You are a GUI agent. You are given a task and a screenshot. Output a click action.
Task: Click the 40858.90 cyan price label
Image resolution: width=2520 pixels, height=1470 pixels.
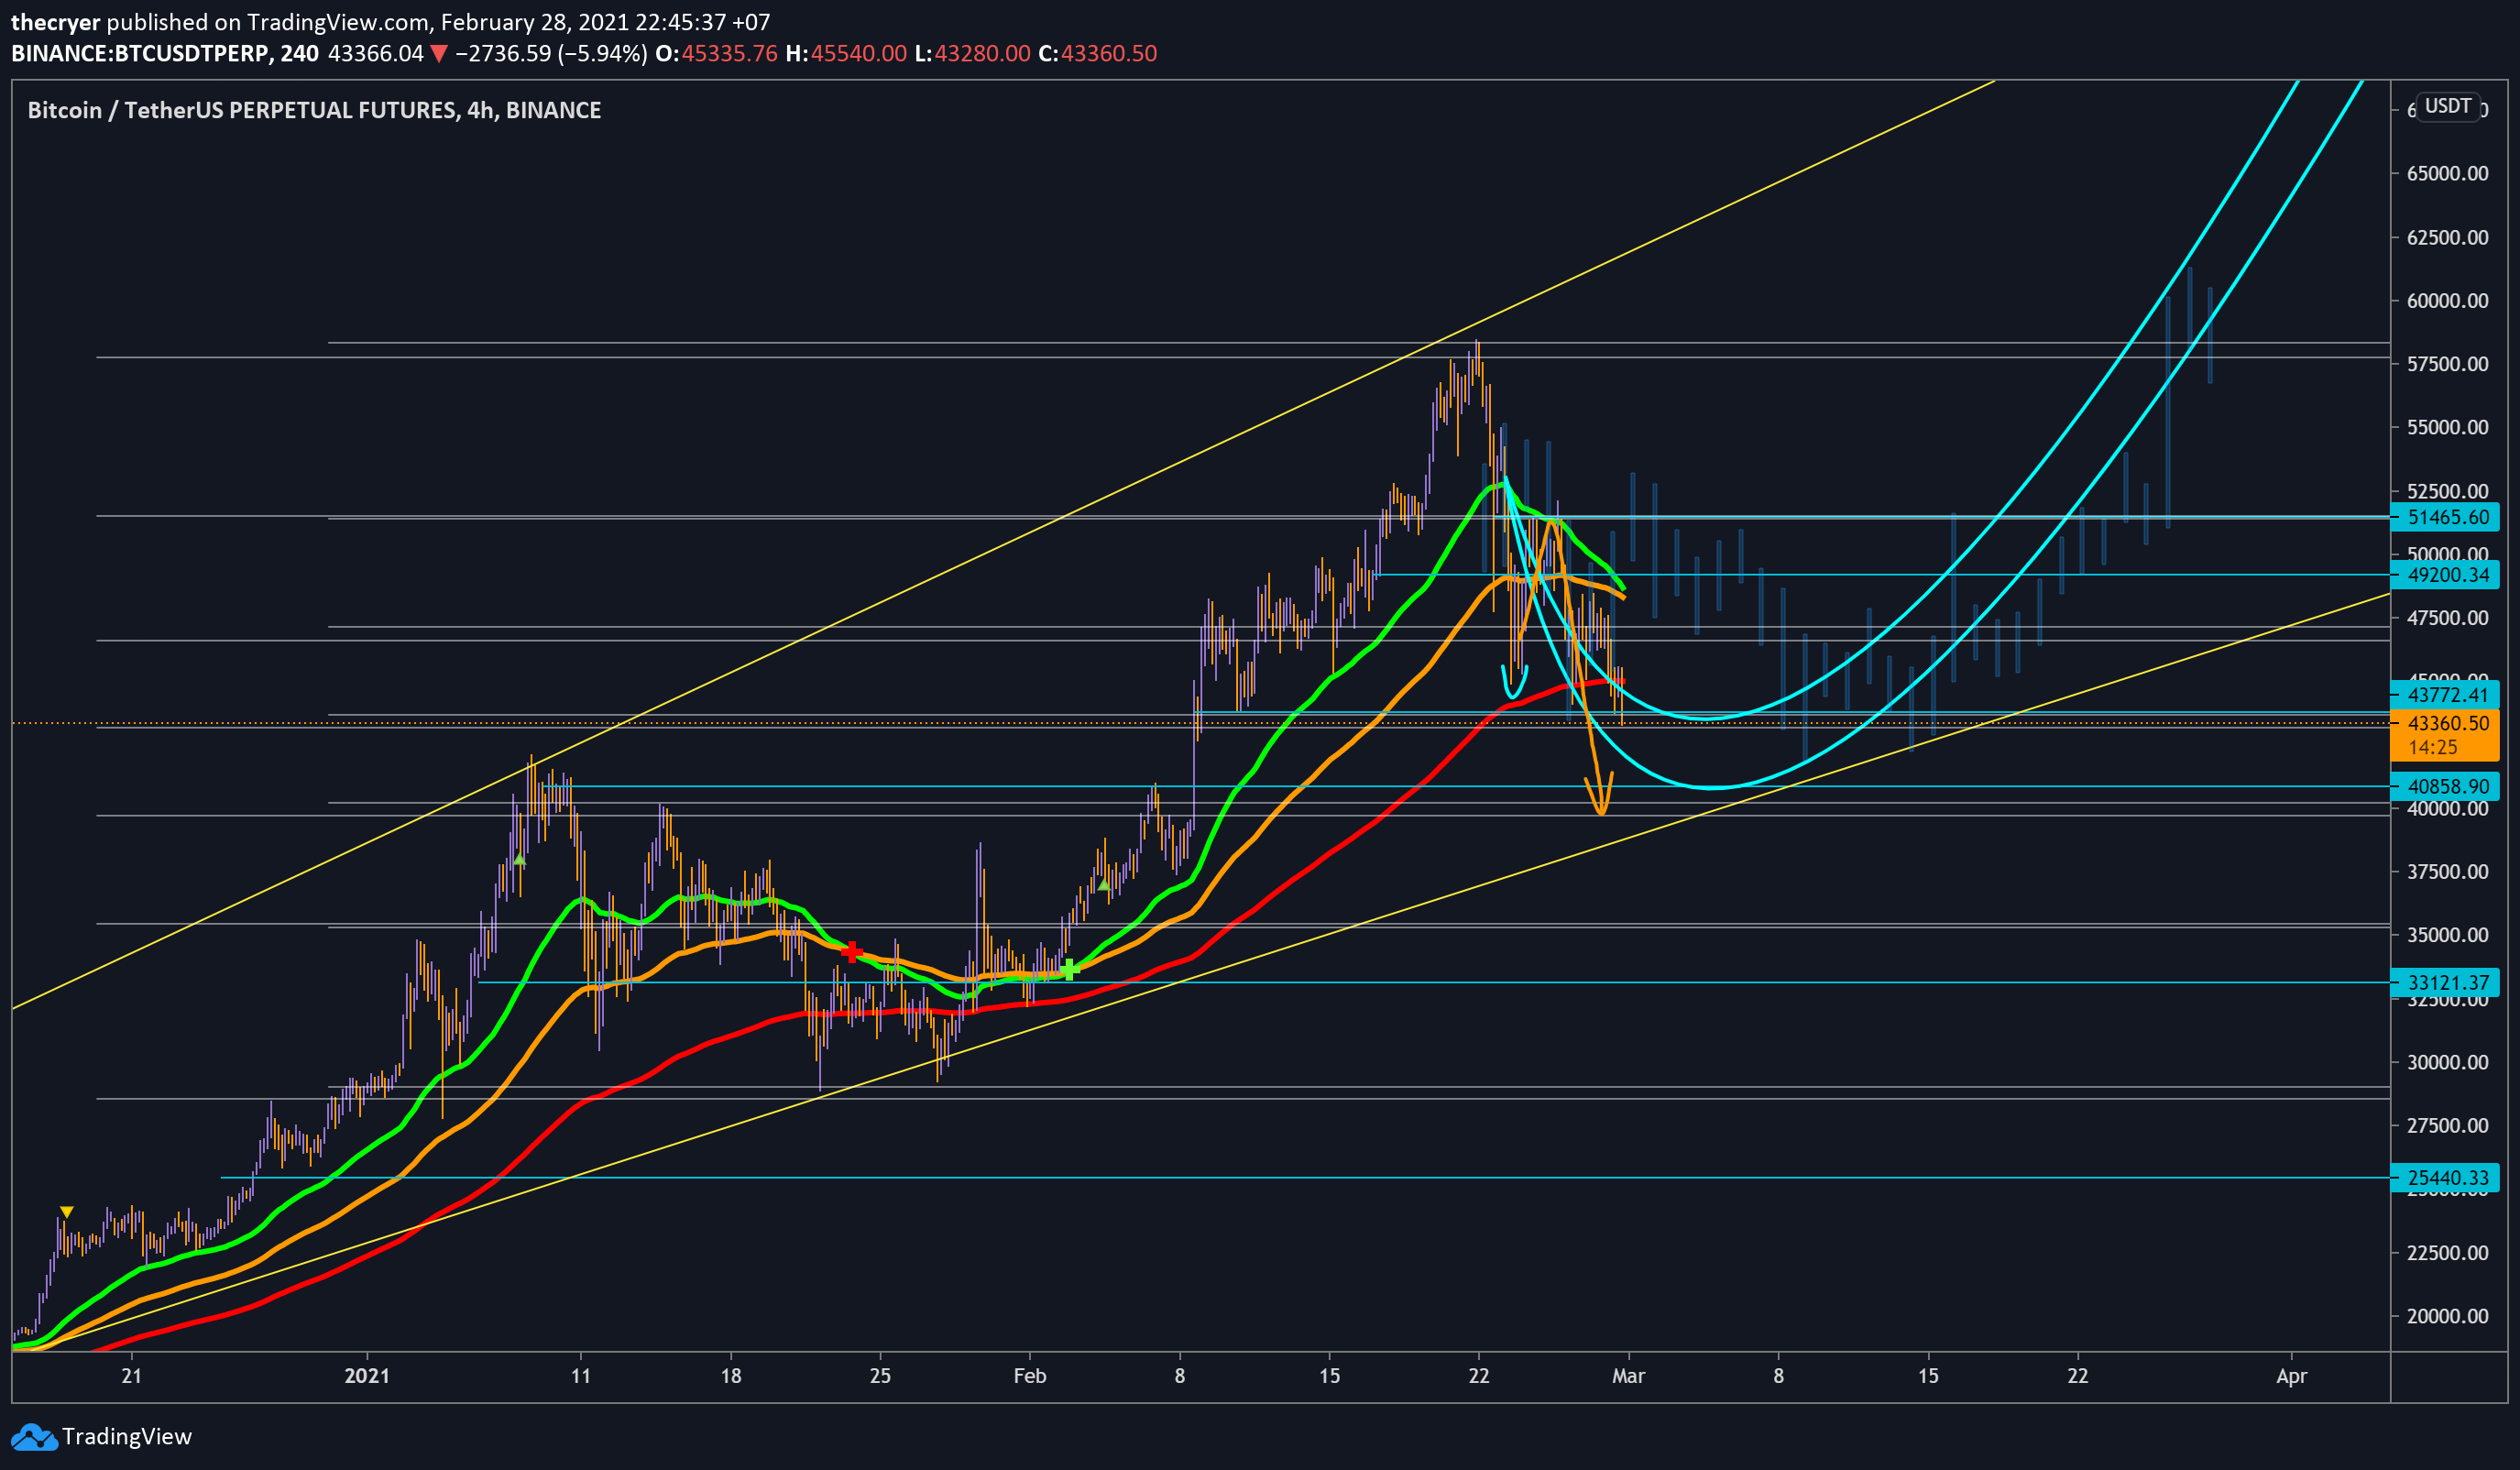click(2444, 786)
